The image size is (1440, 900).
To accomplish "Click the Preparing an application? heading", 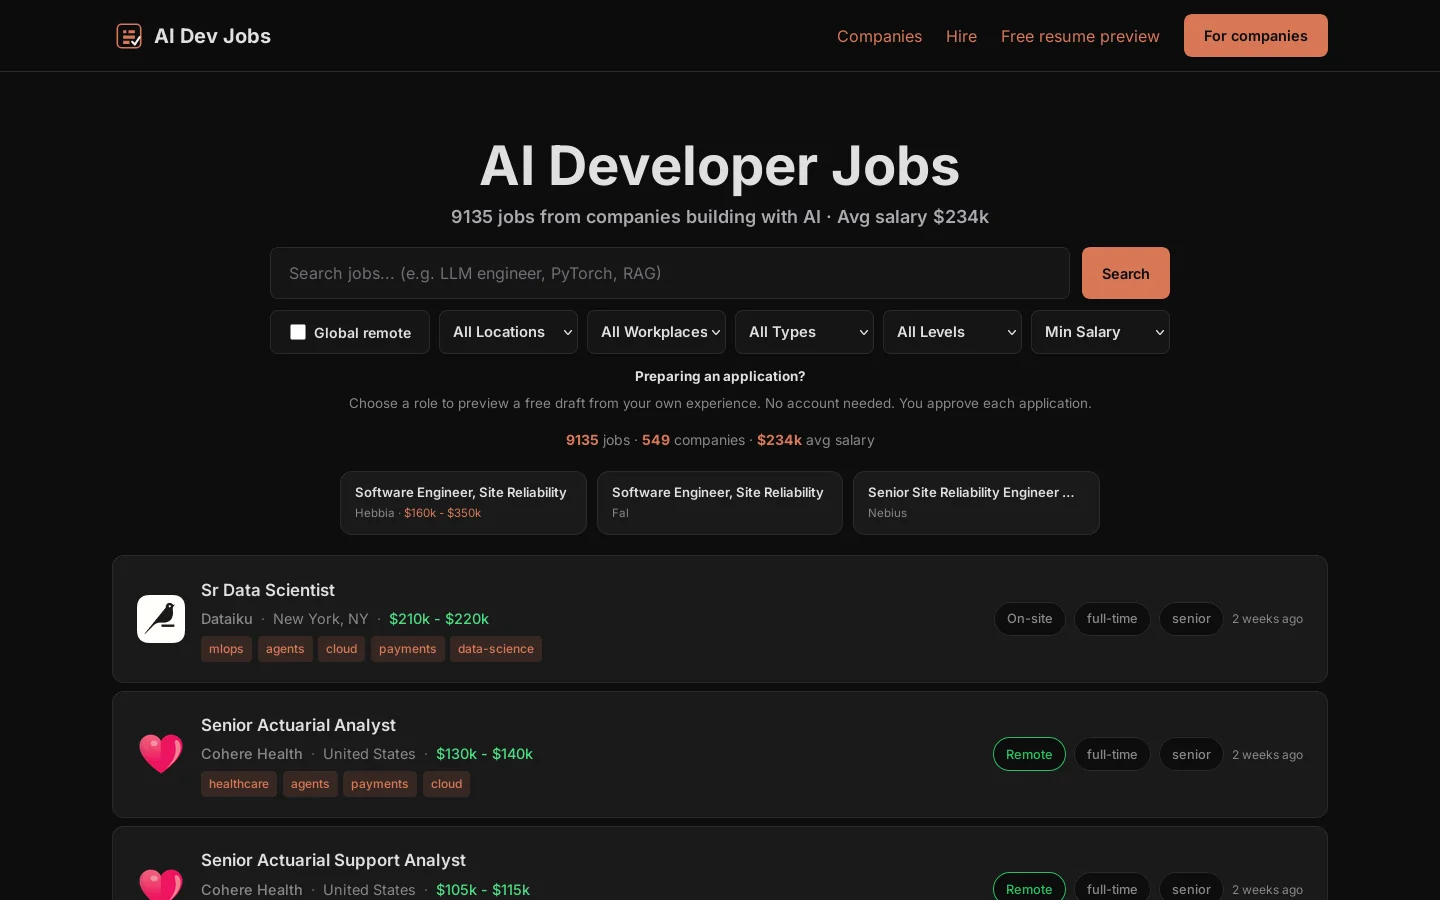I will pyautogui.click(x=720, y=376).
